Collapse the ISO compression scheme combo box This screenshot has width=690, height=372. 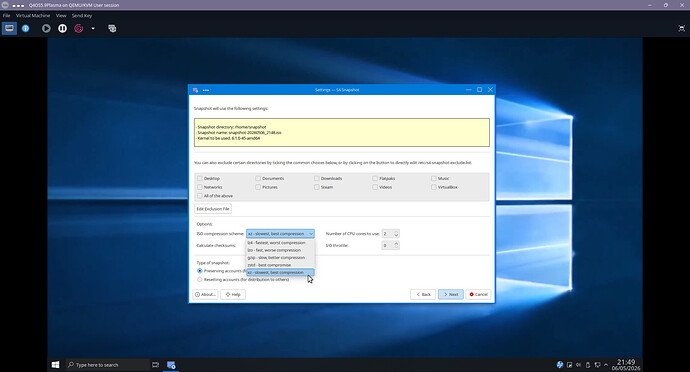(x=280, y=234)
